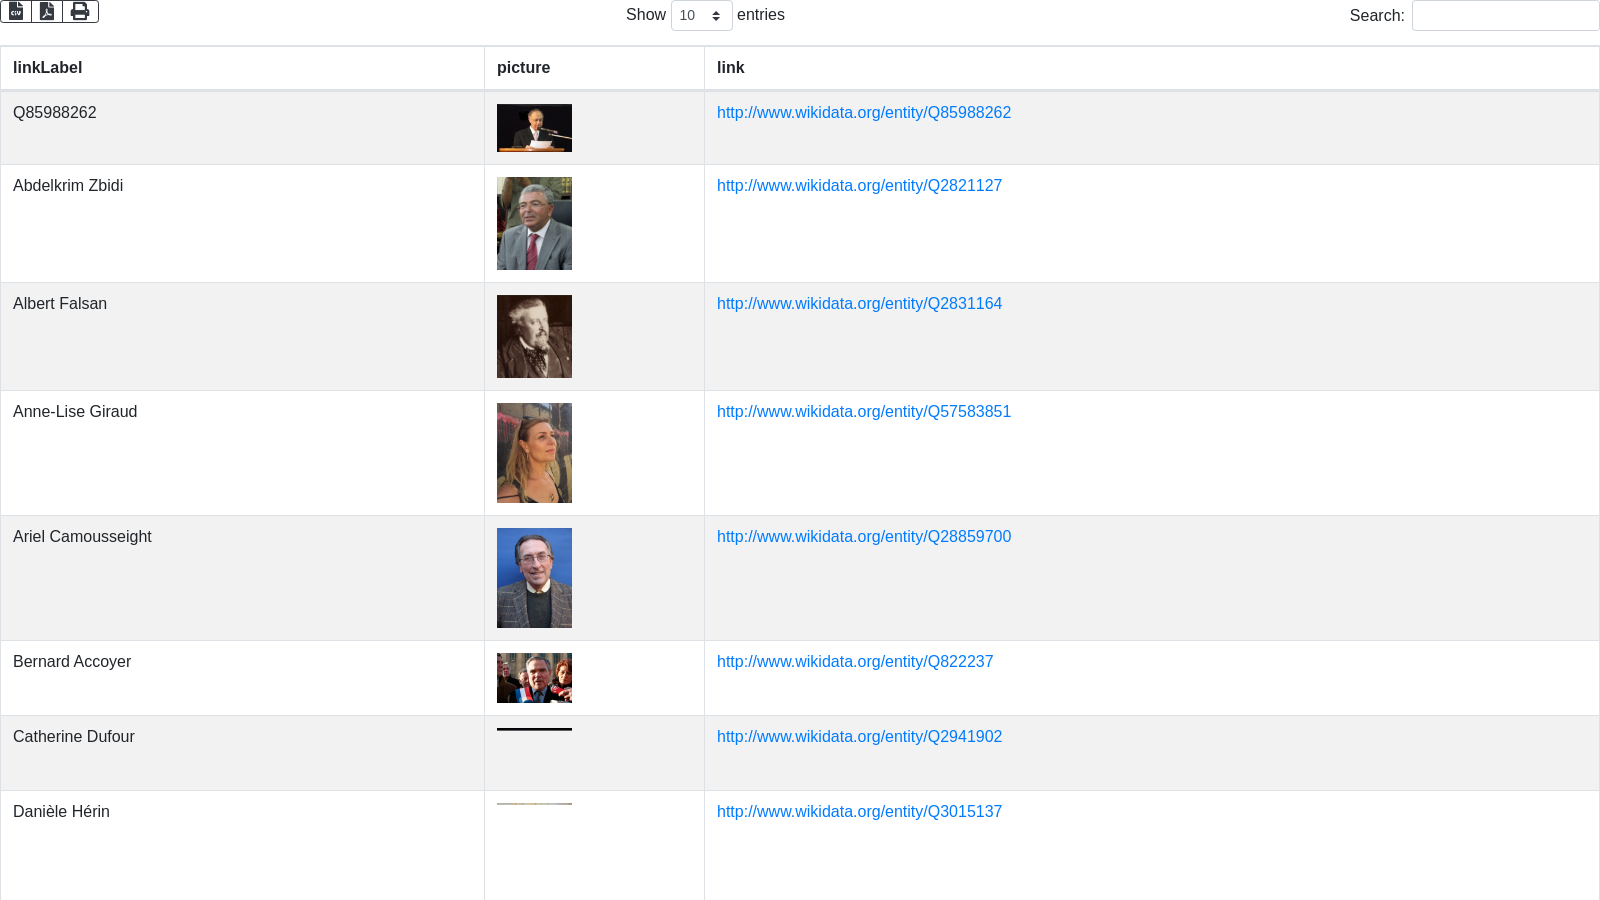Go to Bernard Accoyer's Wikidata link
1600x900 pixels.
[x=854, y=662]
